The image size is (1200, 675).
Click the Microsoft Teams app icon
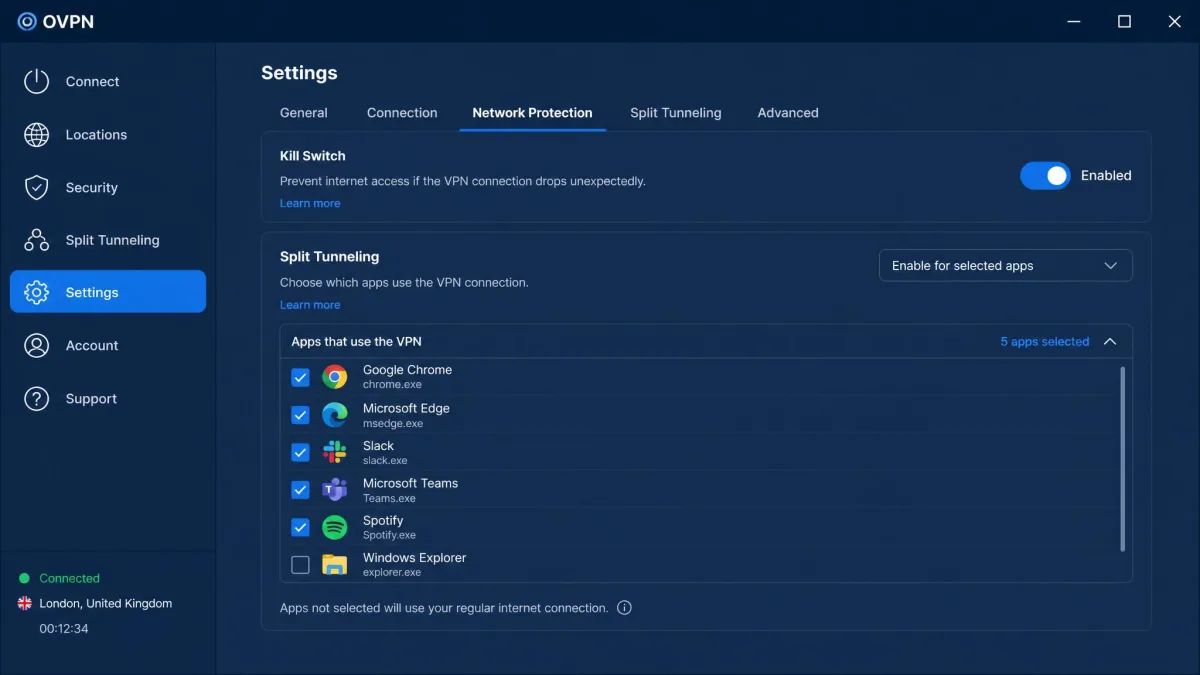pyautogui.click(x=334, y=490)
